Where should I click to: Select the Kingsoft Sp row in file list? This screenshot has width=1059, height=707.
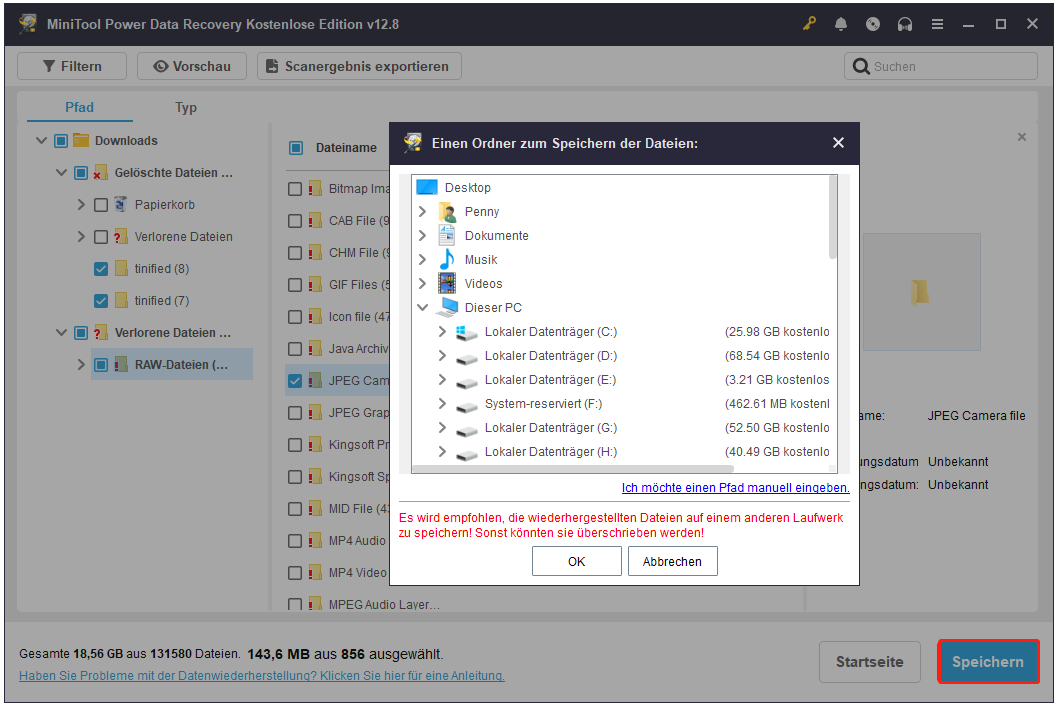(338, 477)
